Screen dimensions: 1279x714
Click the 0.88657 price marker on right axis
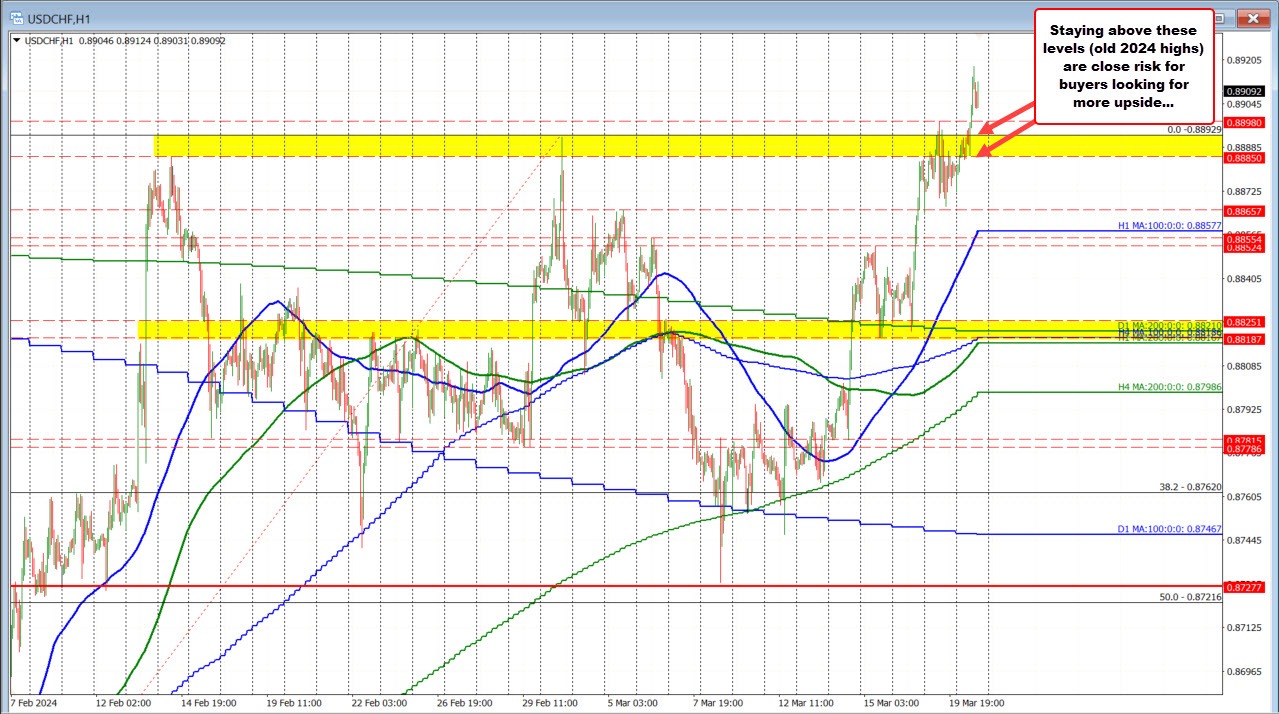[x=1244, y=211]
